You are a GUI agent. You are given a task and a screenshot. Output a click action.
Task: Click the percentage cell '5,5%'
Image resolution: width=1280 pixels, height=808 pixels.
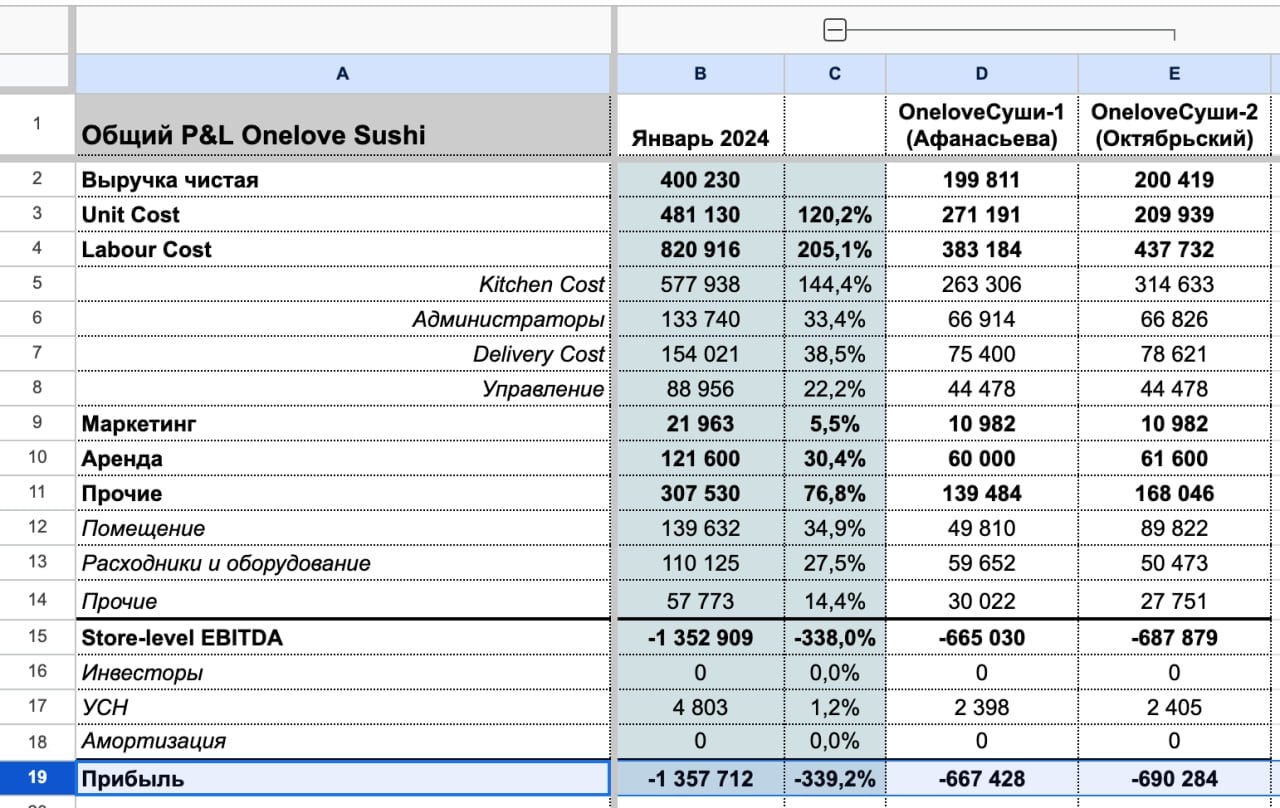click(x=836, y=423)
